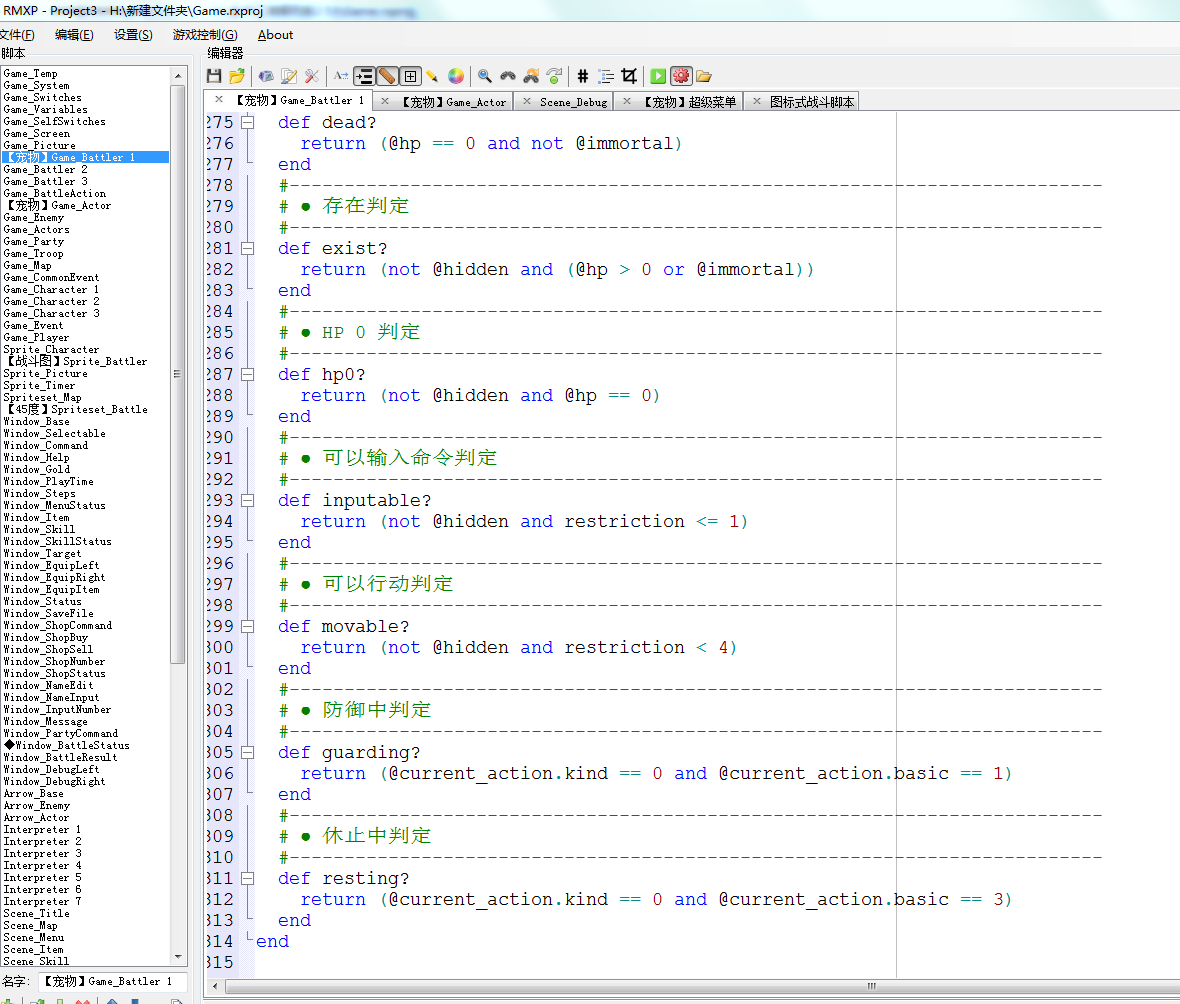Image resolution: width=1180 pixels, height=1004 pixels.
Task: Click the pencil-and-paper edit icon
Action: coord(289,76)
